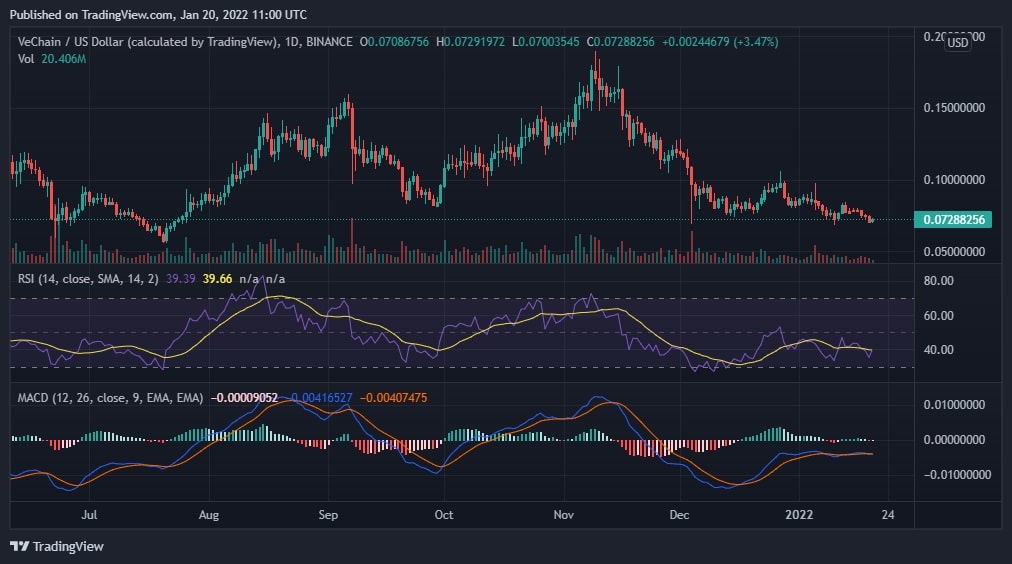Click the high price H0.07291972

point(470,42)
